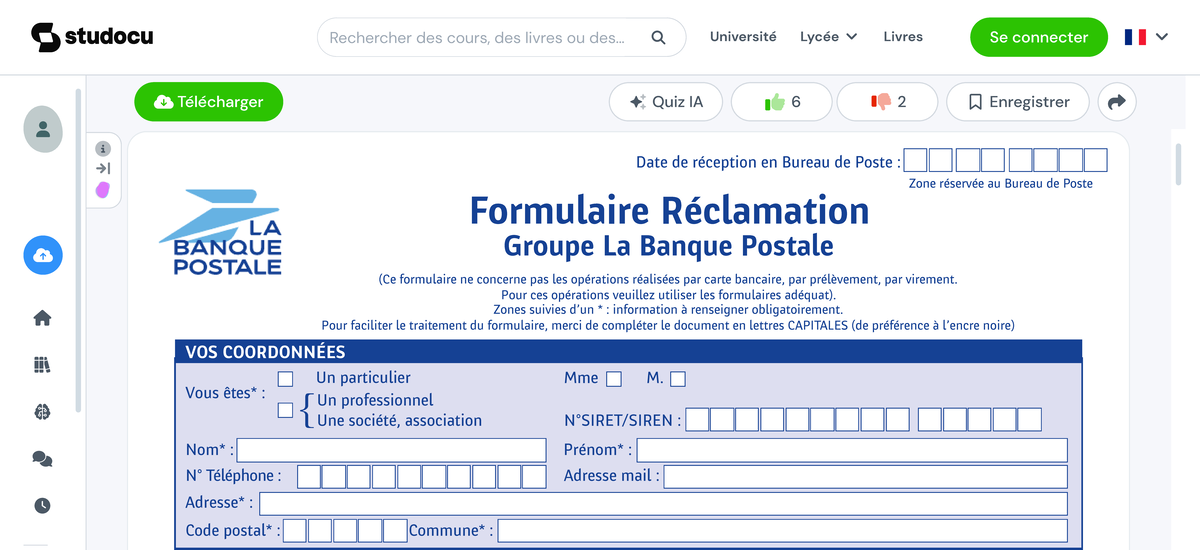The width and height of the screenshot is (1200, 550).
Task: Click the Télécharger download button
Action: pos(209,102)
